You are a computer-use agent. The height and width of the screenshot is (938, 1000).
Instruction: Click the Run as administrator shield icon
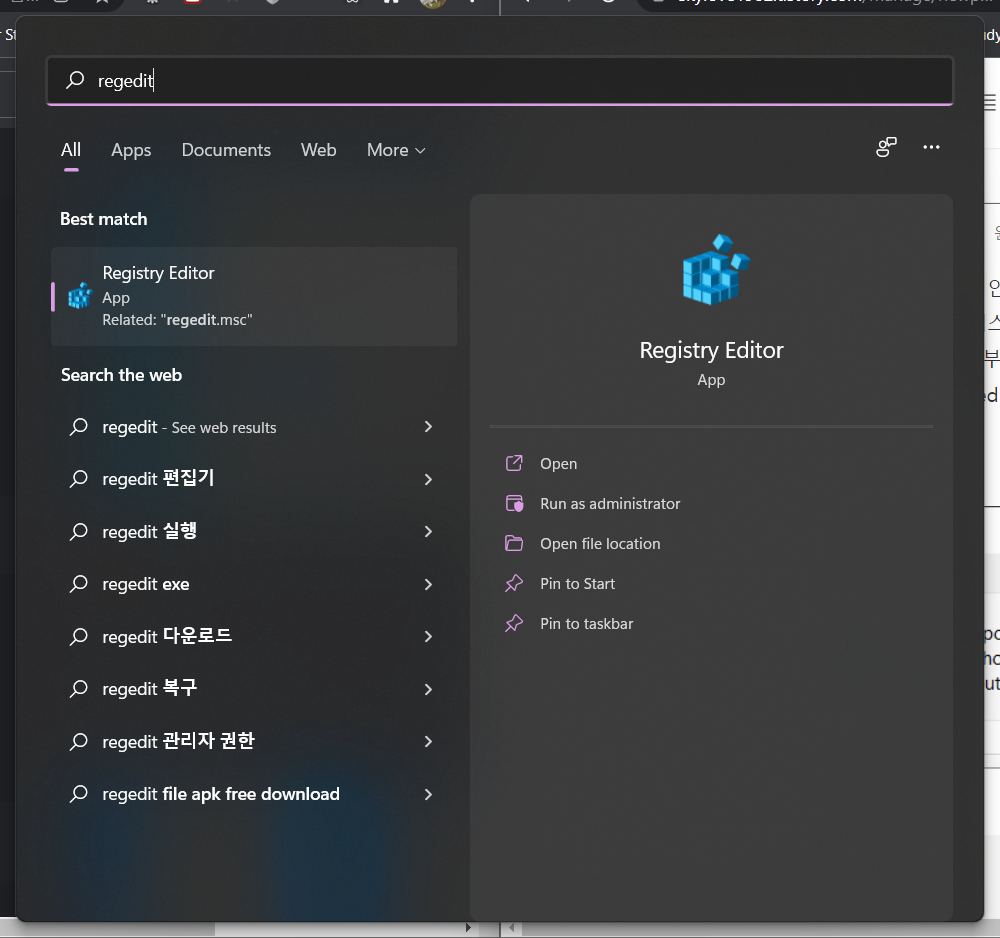click(x=514, y=503)
